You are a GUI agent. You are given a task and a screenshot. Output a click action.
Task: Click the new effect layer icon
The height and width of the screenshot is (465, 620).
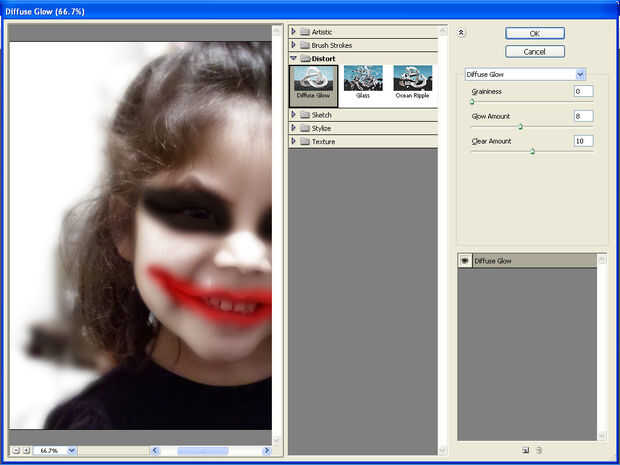pos(525,450)
